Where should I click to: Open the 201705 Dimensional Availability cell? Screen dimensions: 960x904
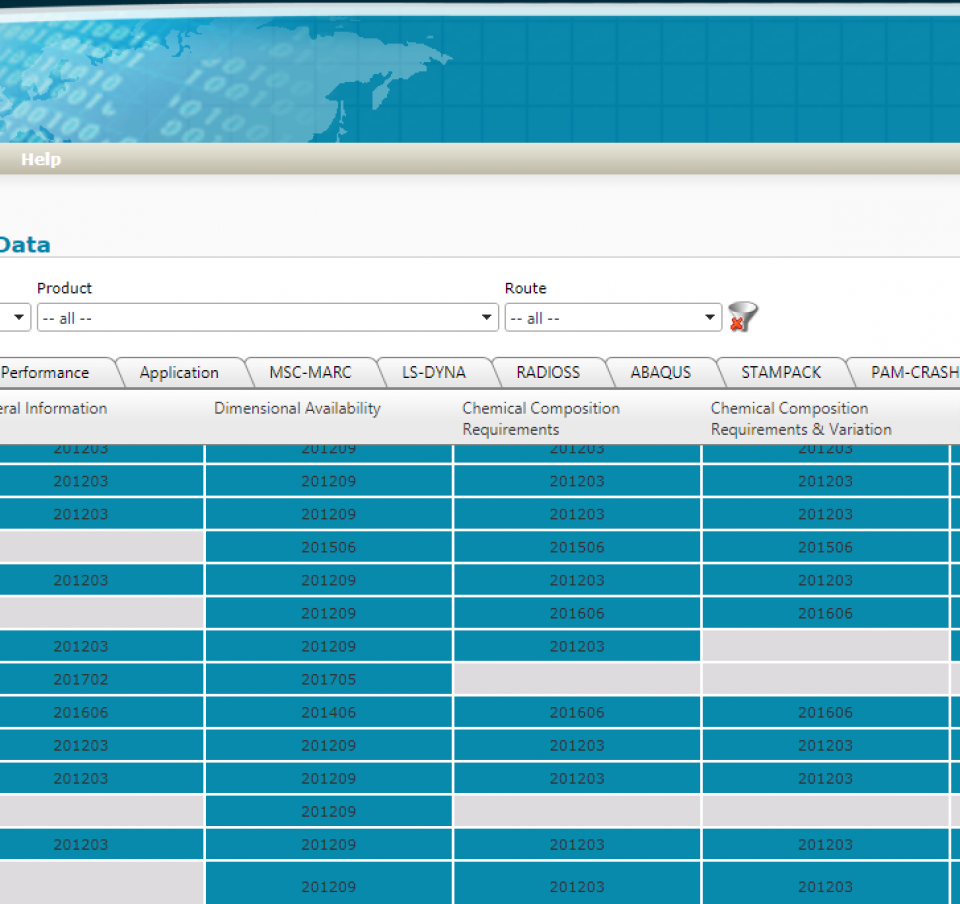tap(329, 679)
